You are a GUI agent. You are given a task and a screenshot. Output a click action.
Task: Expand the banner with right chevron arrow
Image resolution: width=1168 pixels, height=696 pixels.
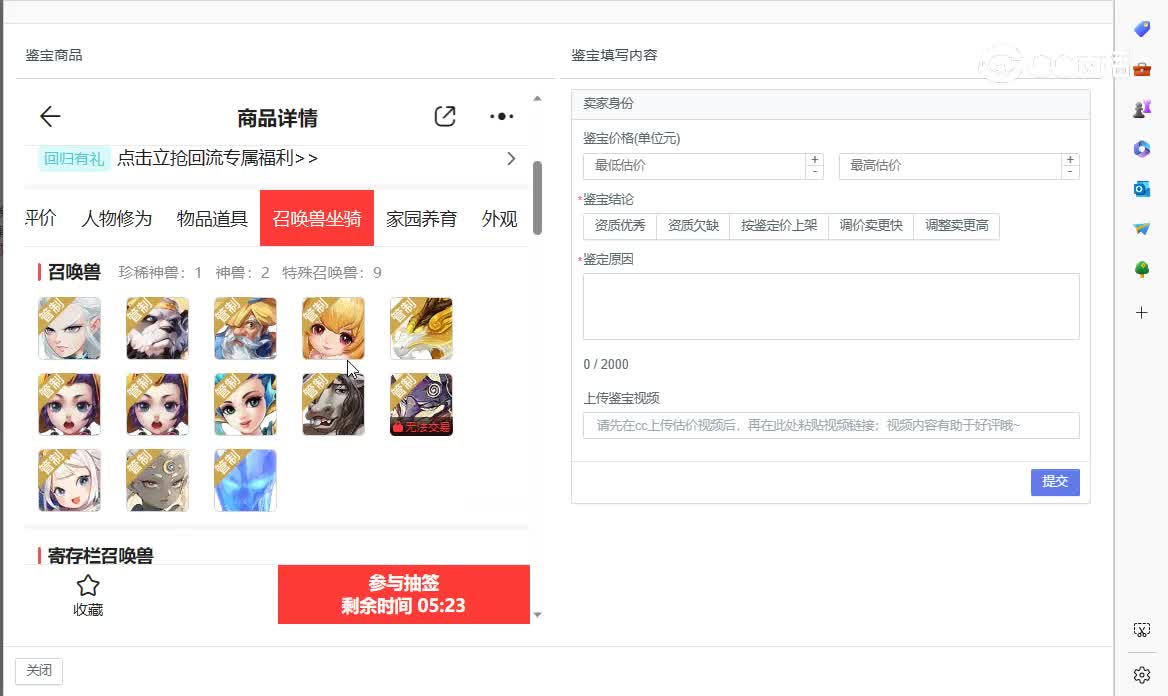click(x=511, y=159)
